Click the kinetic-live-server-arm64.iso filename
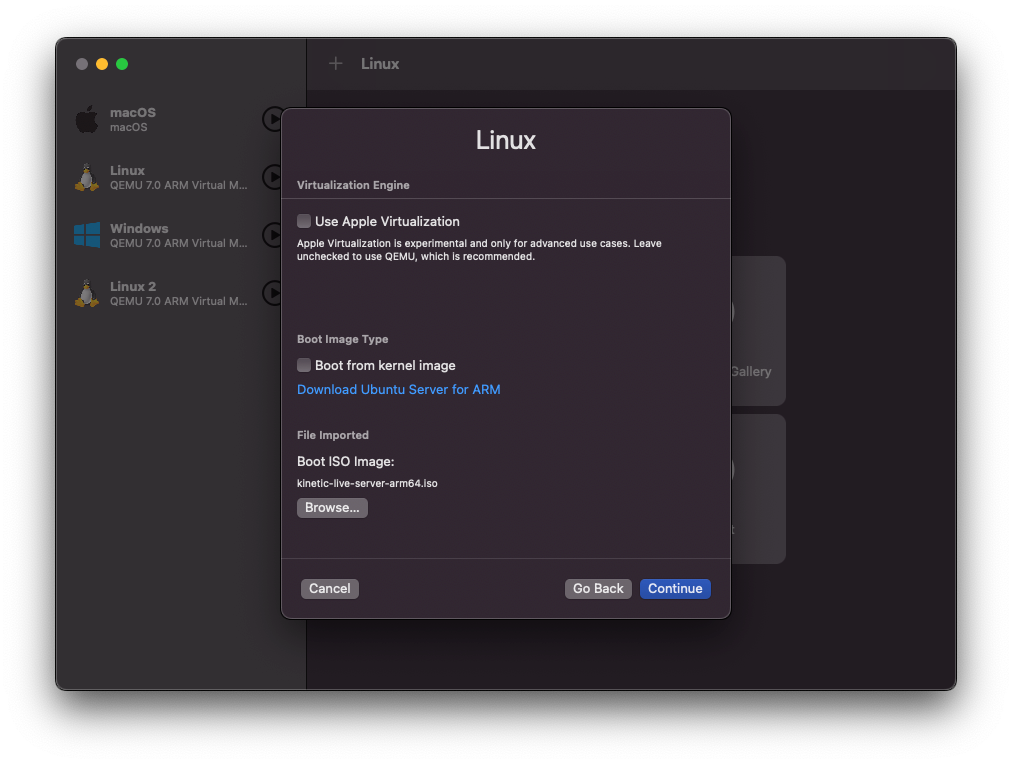This screenshot has width=1012, height=764. point(367,483)
